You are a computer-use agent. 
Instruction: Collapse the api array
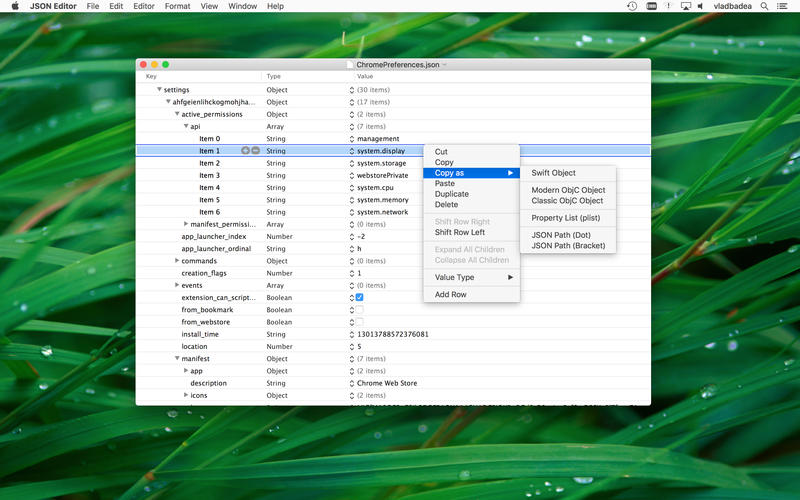point(186,126)
